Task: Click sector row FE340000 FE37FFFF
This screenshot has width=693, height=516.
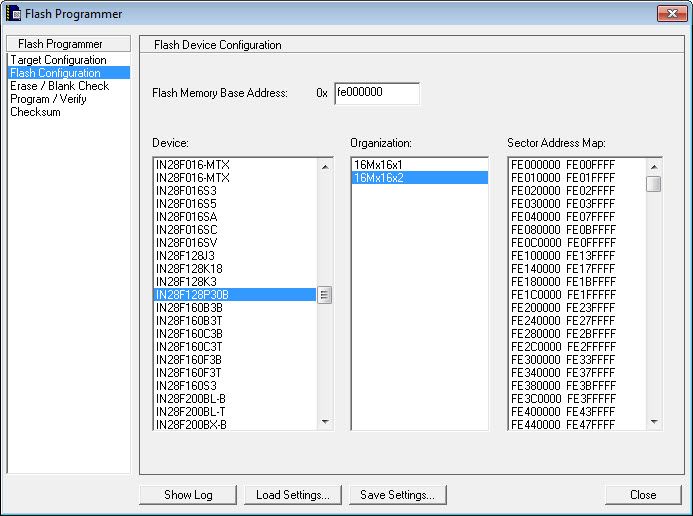Action: point(577,373)
